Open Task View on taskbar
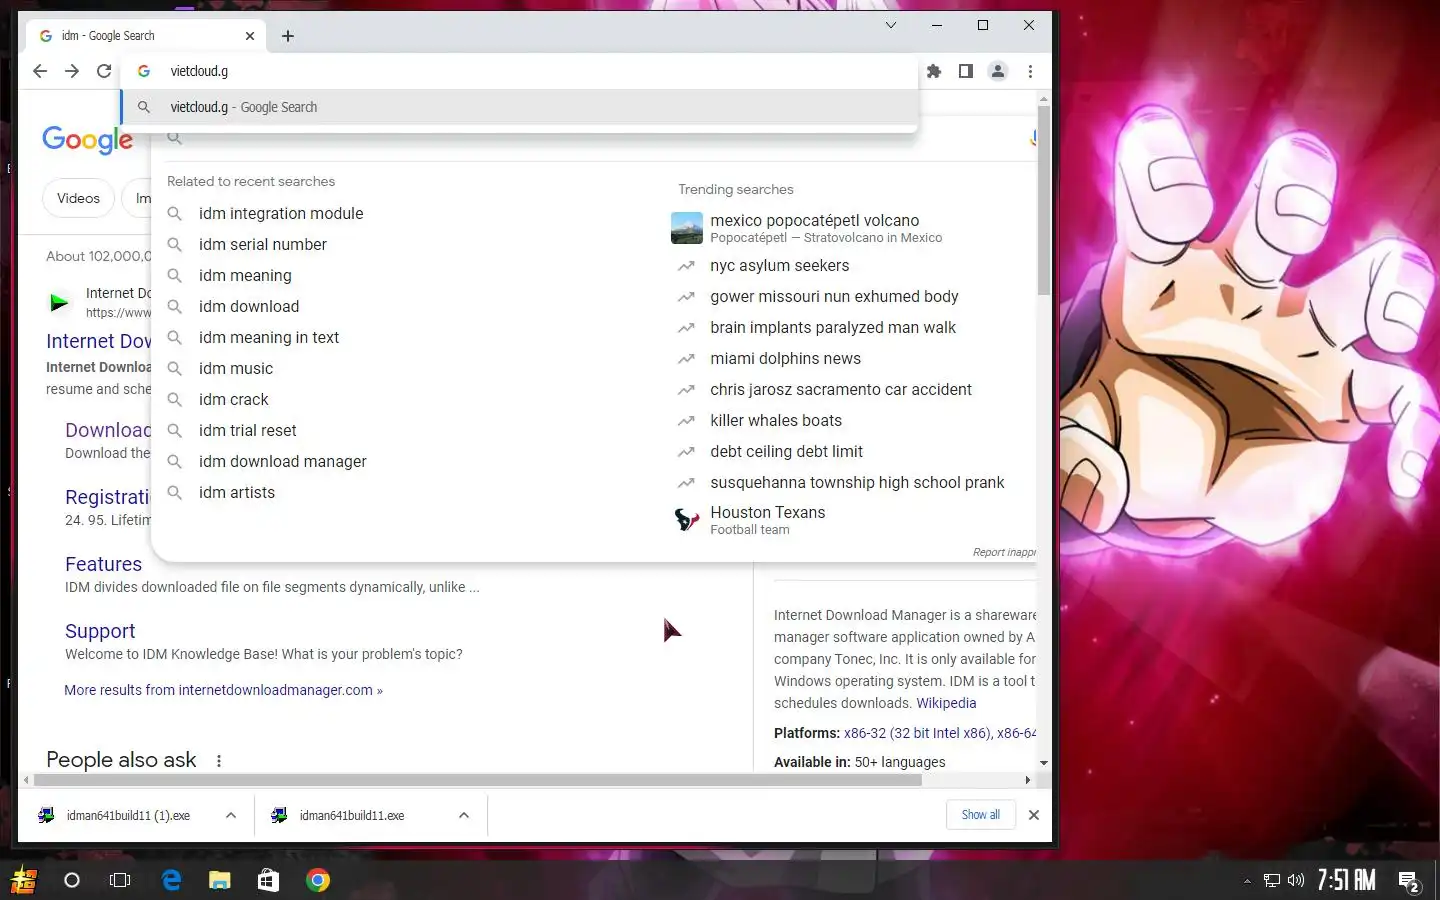Viewport: 1440px width, 900px height. click(x=120, y=880)
